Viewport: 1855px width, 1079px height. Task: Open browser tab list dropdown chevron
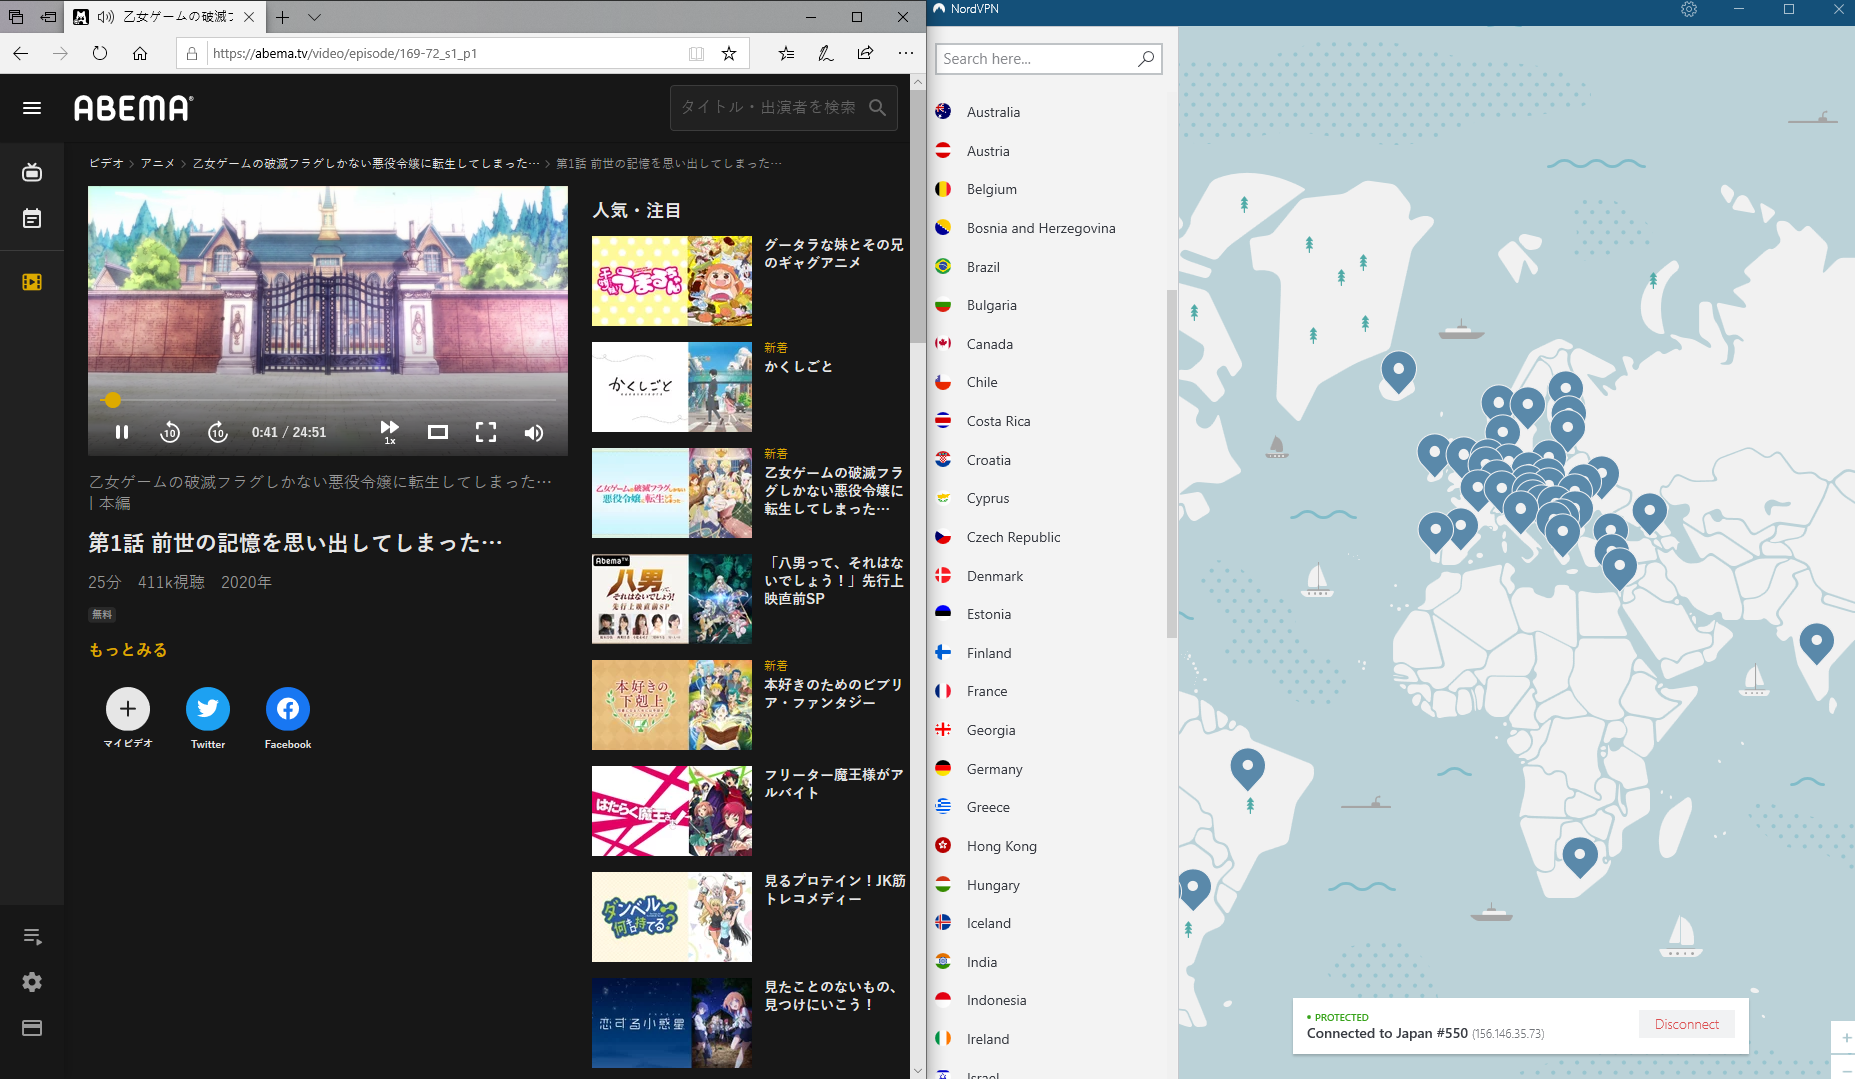coord(315,17)
